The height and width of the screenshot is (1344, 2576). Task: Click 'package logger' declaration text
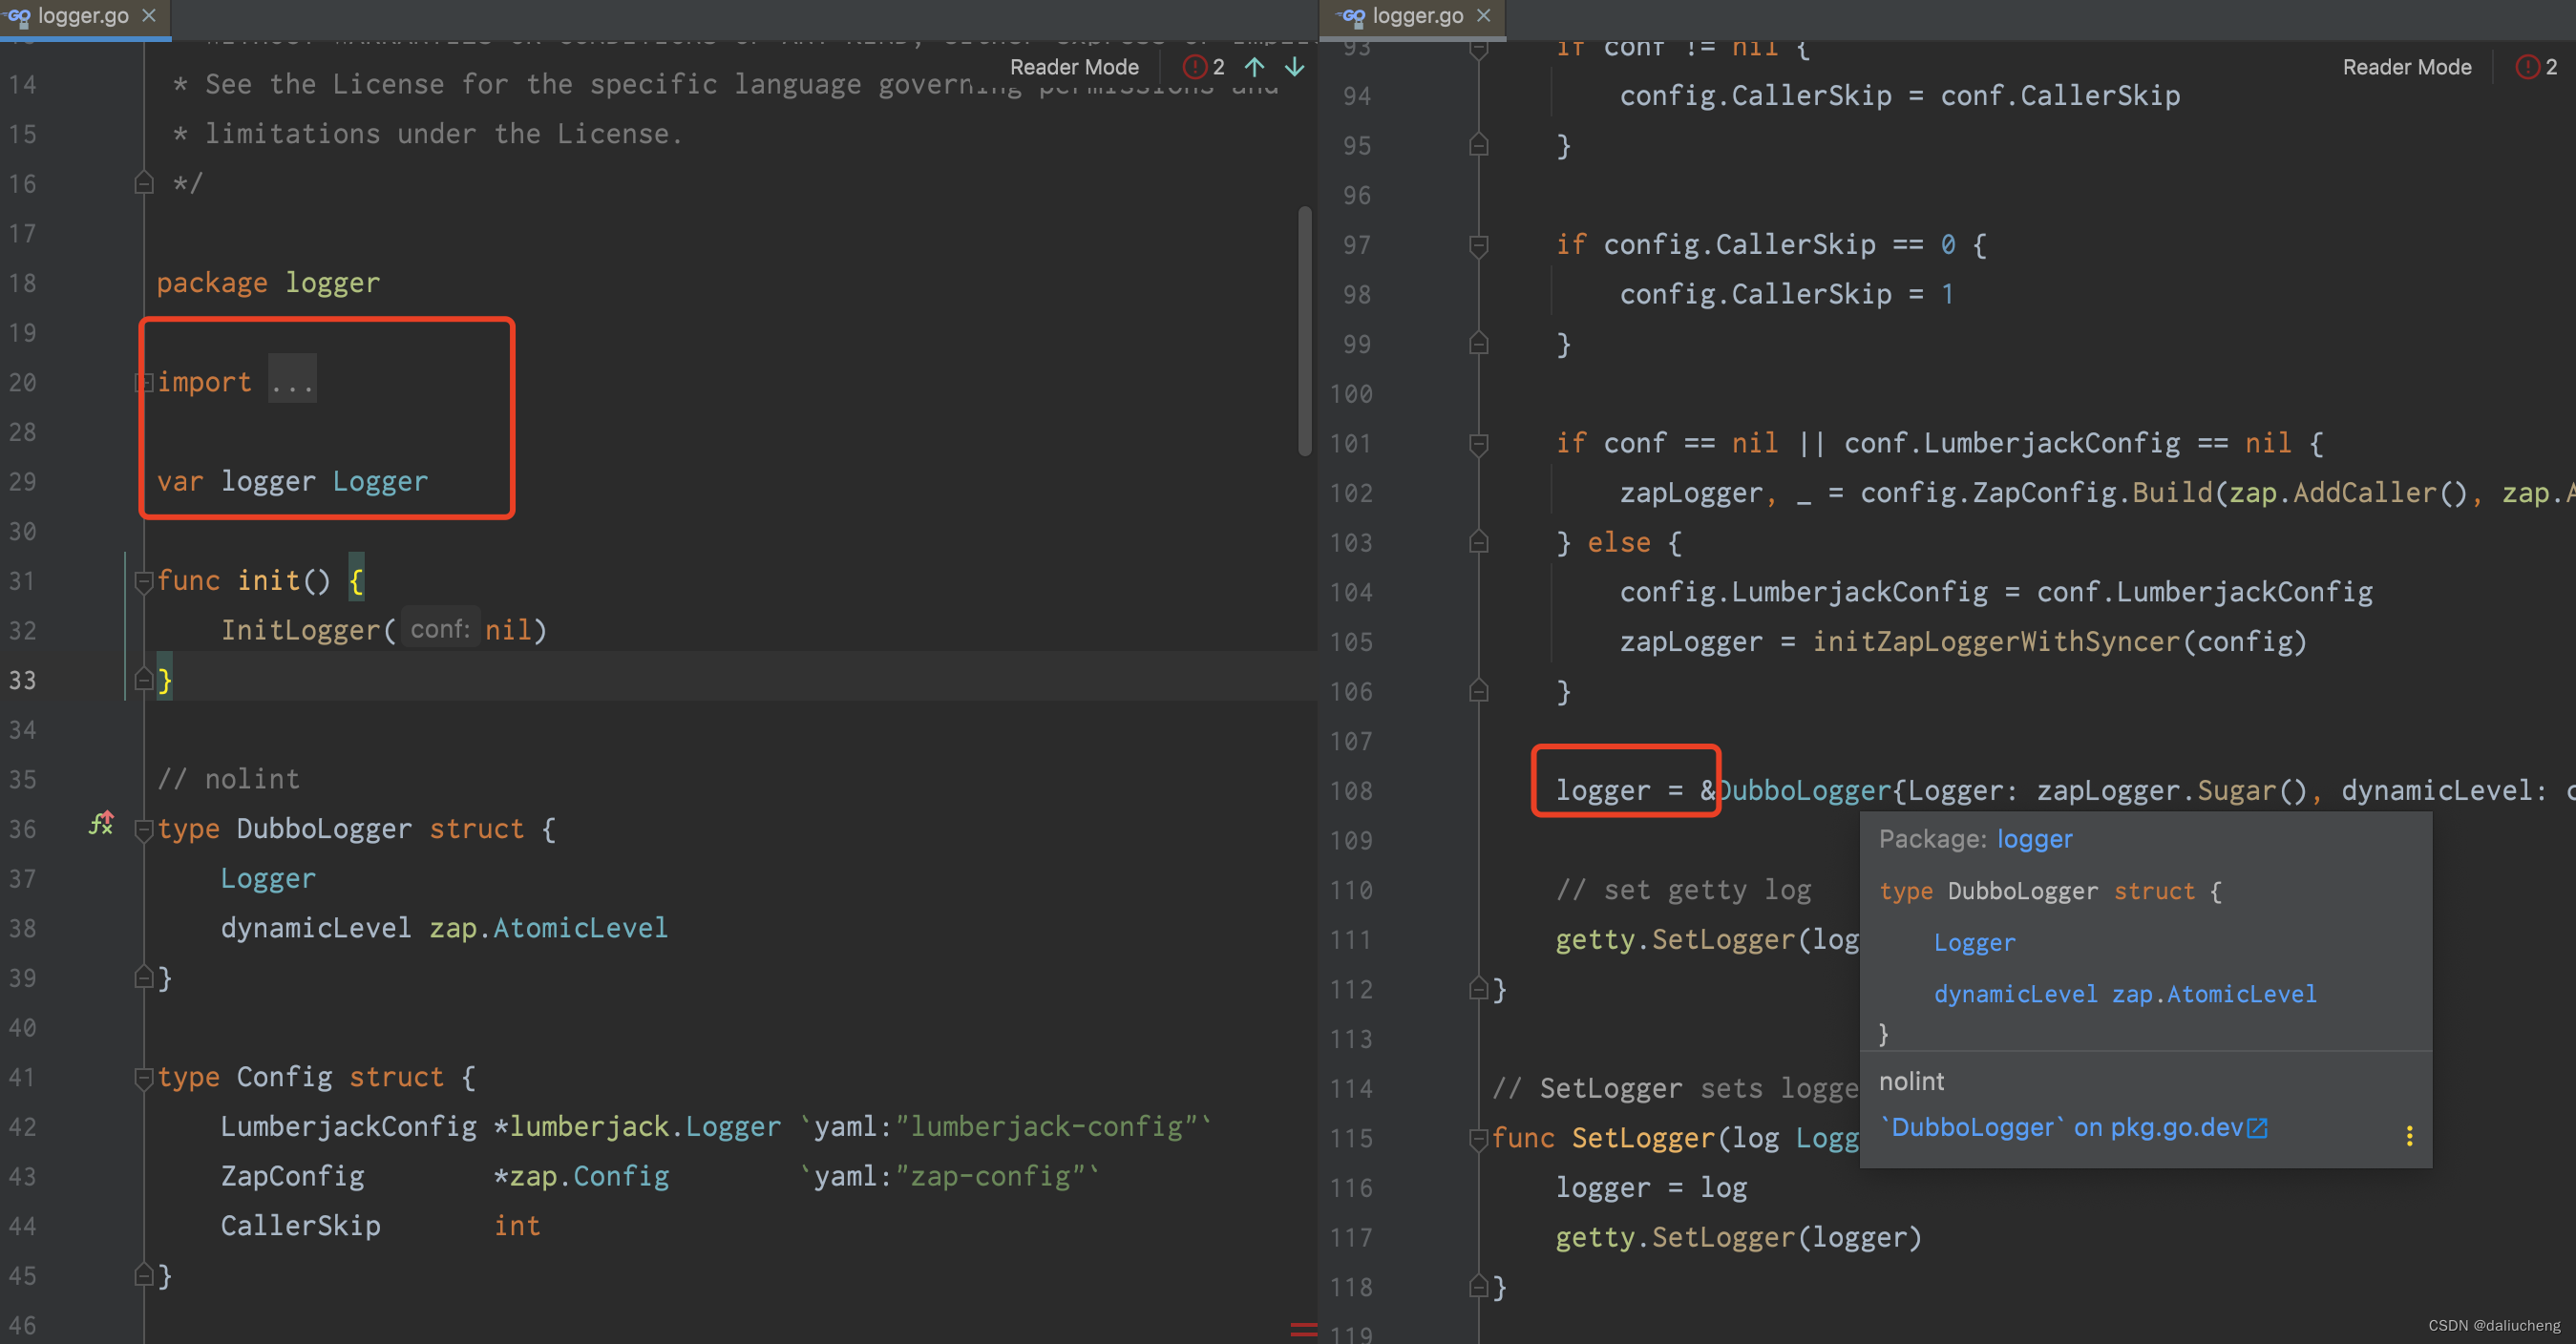(x=268, y=283)
